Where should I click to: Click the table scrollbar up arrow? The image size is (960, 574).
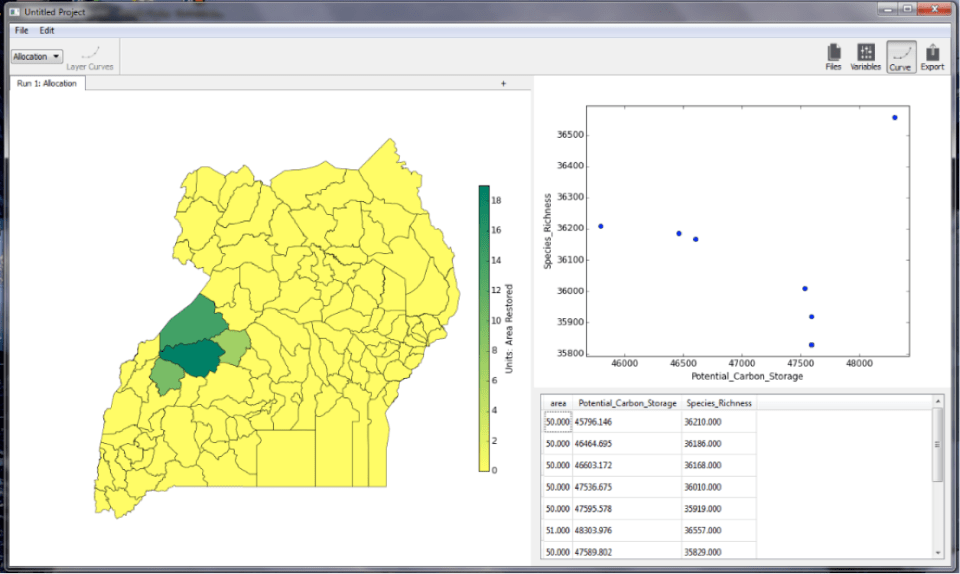point(937,401)
